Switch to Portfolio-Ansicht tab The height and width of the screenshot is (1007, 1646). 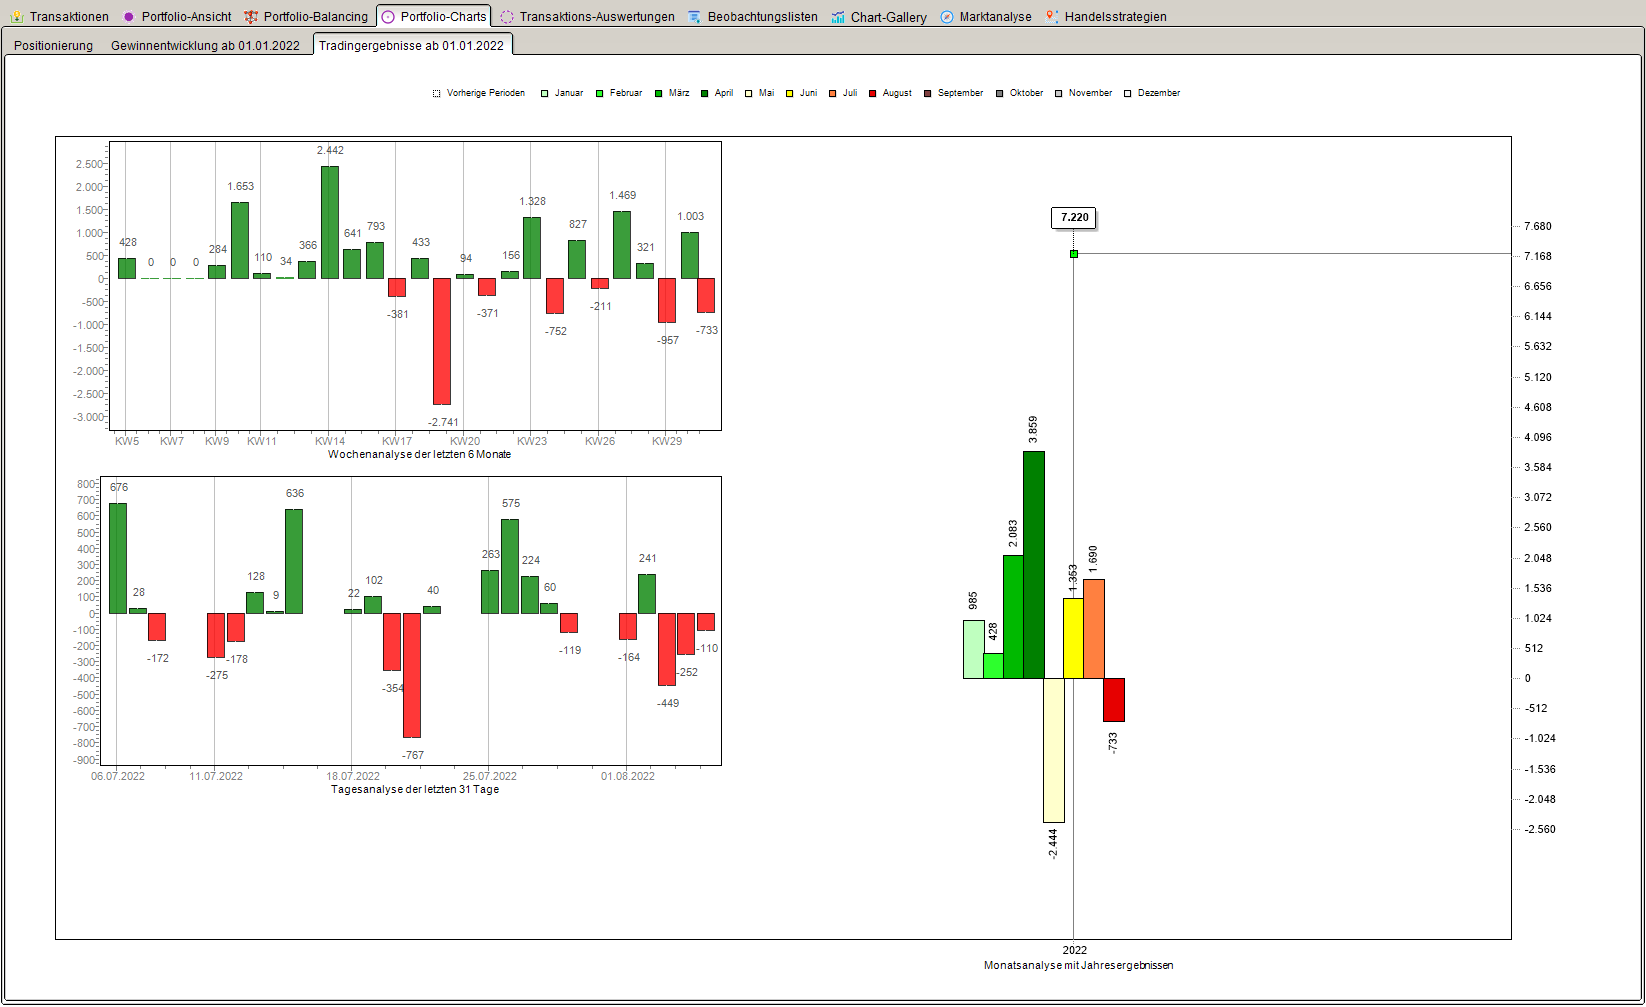[x=177, y=17]
